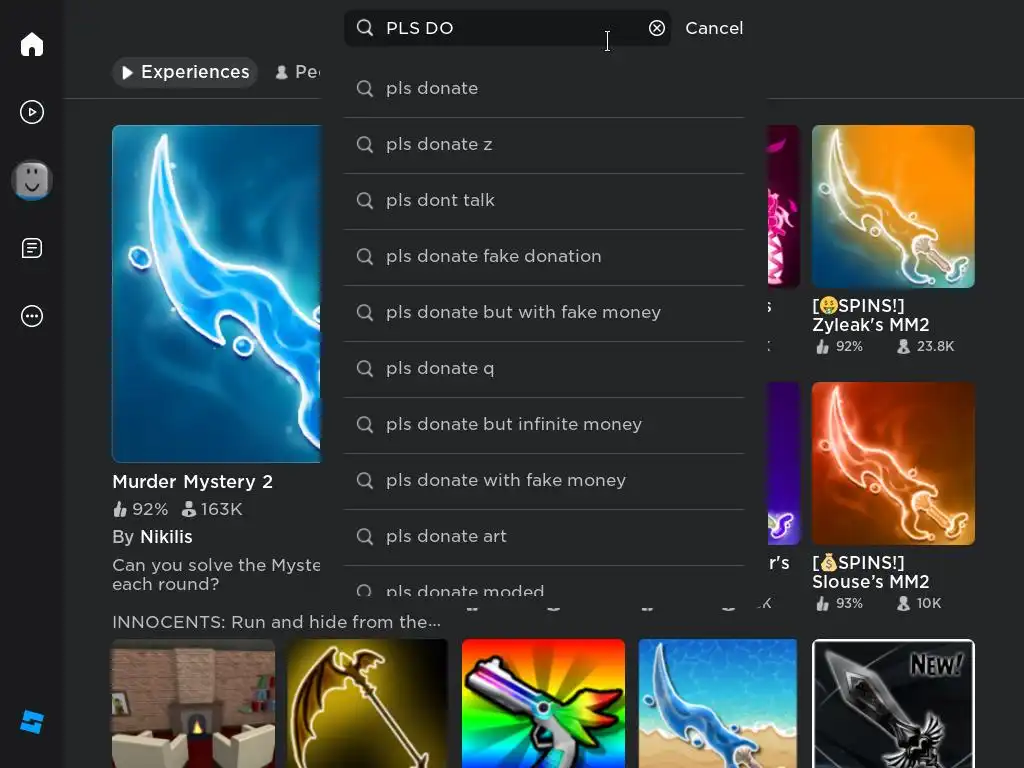The width and height of the screenshot is (1024, 768).
Task: Open the fireplace room game thumbnail
Action: coord(193,703)
